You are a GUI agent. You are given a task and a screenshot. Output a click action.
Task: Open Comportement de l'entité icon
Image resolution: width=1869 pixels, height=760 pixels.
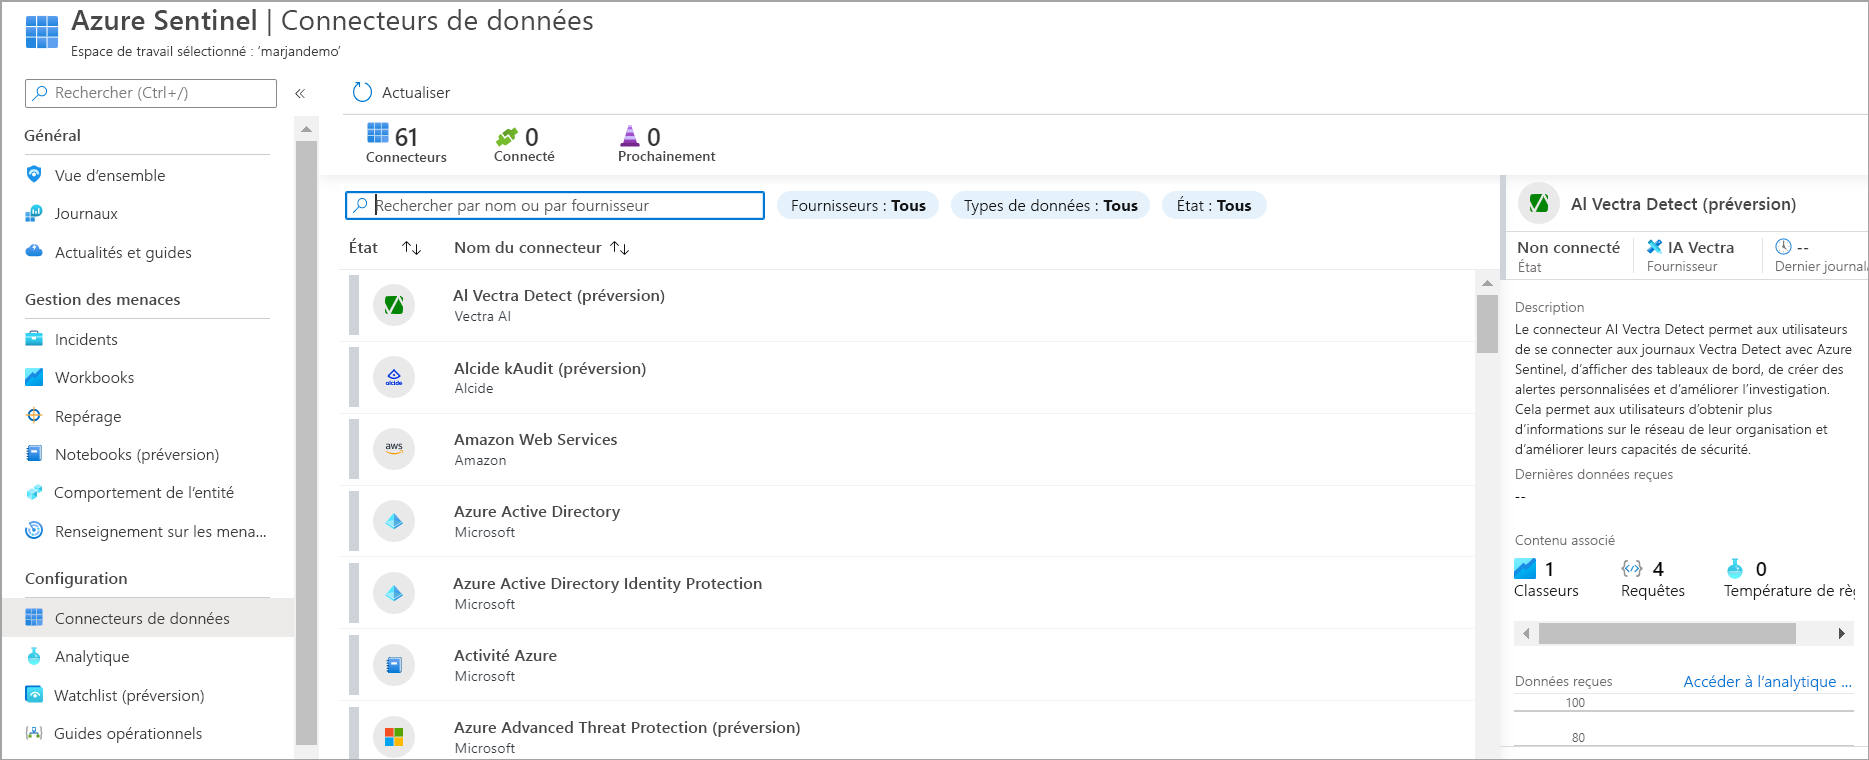pyautogui.click(x=34, y=492)
